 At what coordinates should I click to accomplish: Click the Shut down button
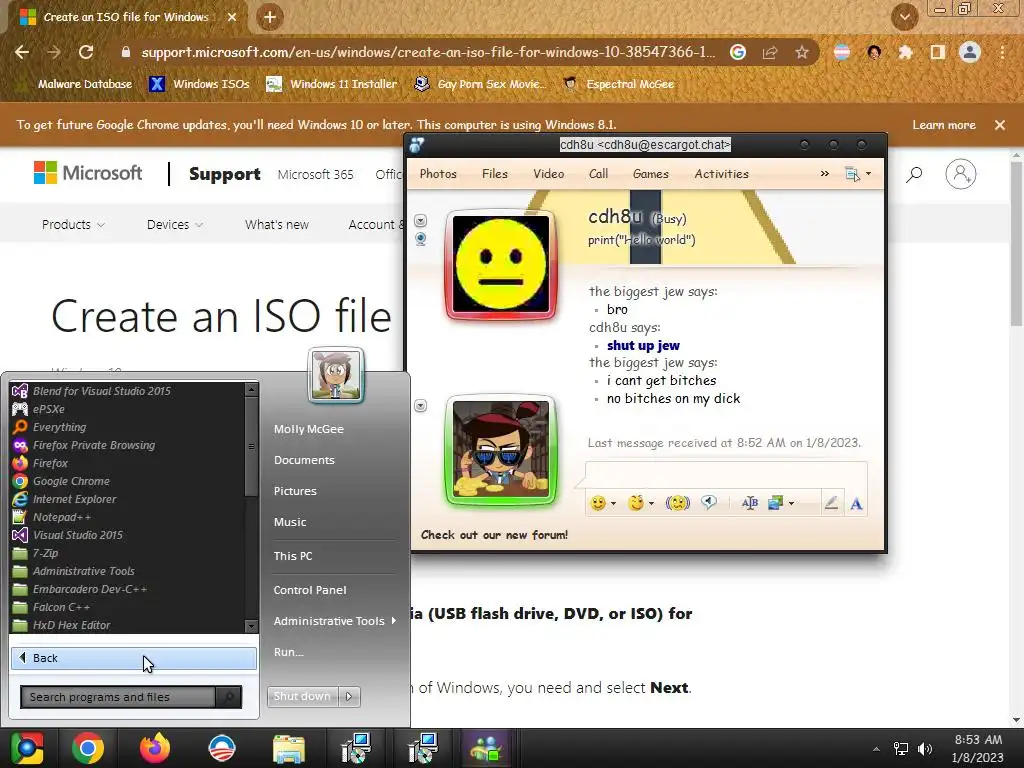pos(302,696)
